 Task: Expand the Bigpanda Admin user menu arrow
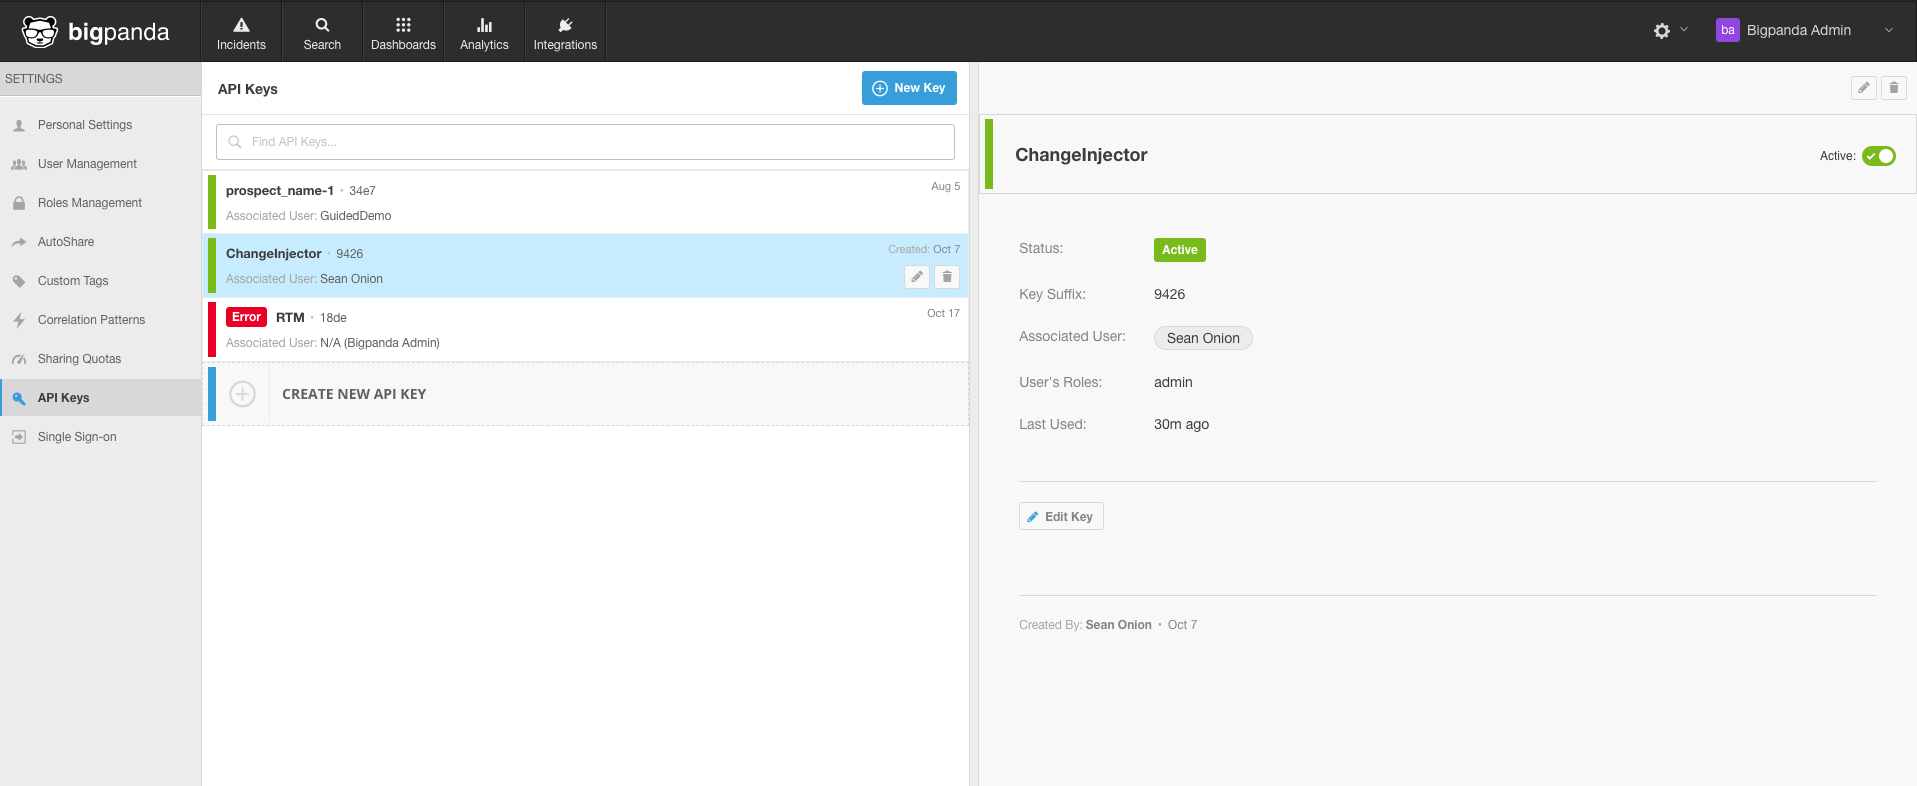click(1889, 30)
